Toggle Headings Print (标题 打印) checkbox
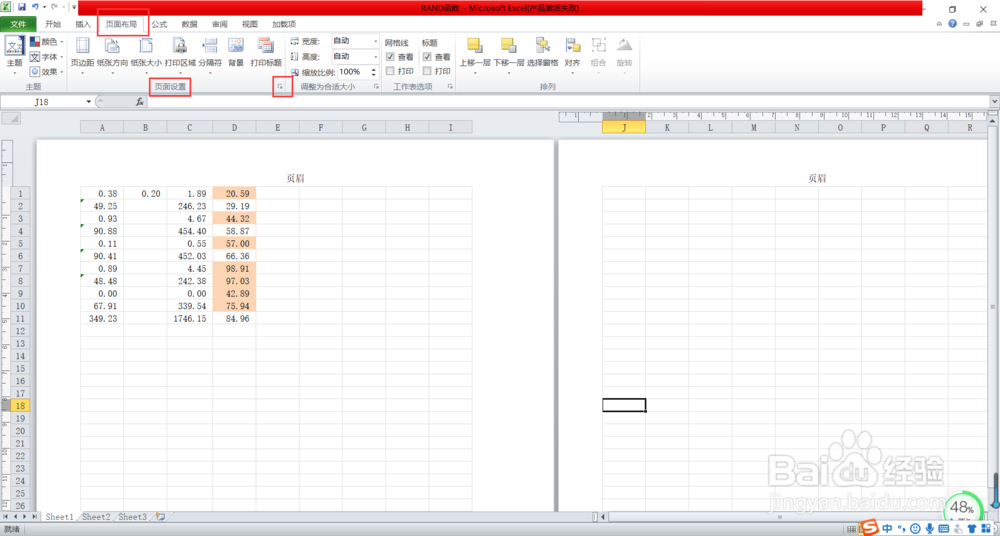This screenshot has height=536, width=1000. [427, 71]
